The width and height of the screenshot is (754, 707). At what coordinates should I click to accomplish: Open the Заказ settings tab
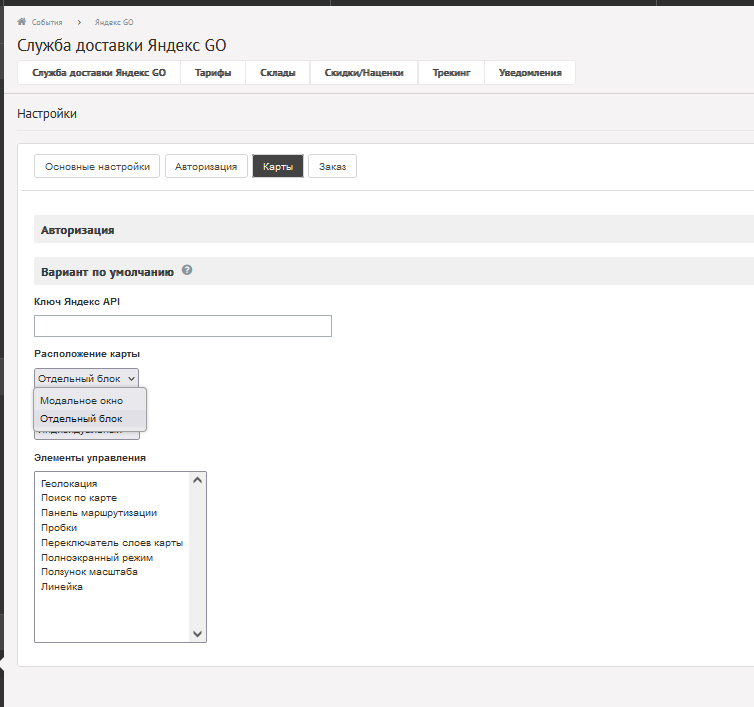[x=332, y=167]
